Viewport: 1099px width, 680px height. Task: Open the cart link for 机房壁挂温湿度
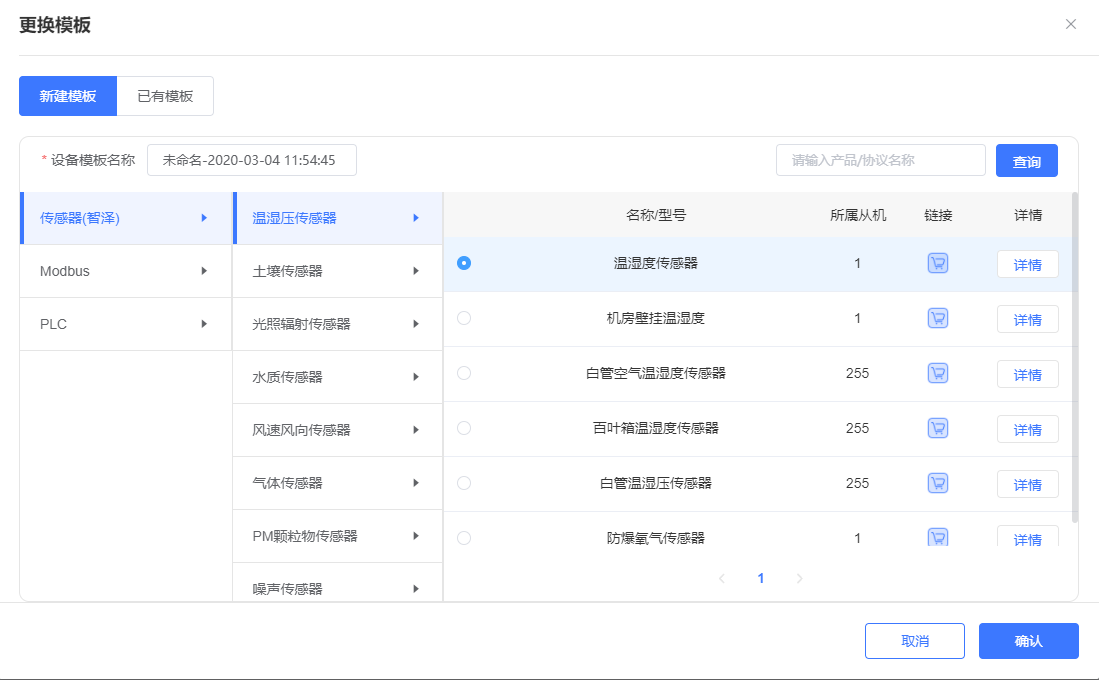[938, 318]
